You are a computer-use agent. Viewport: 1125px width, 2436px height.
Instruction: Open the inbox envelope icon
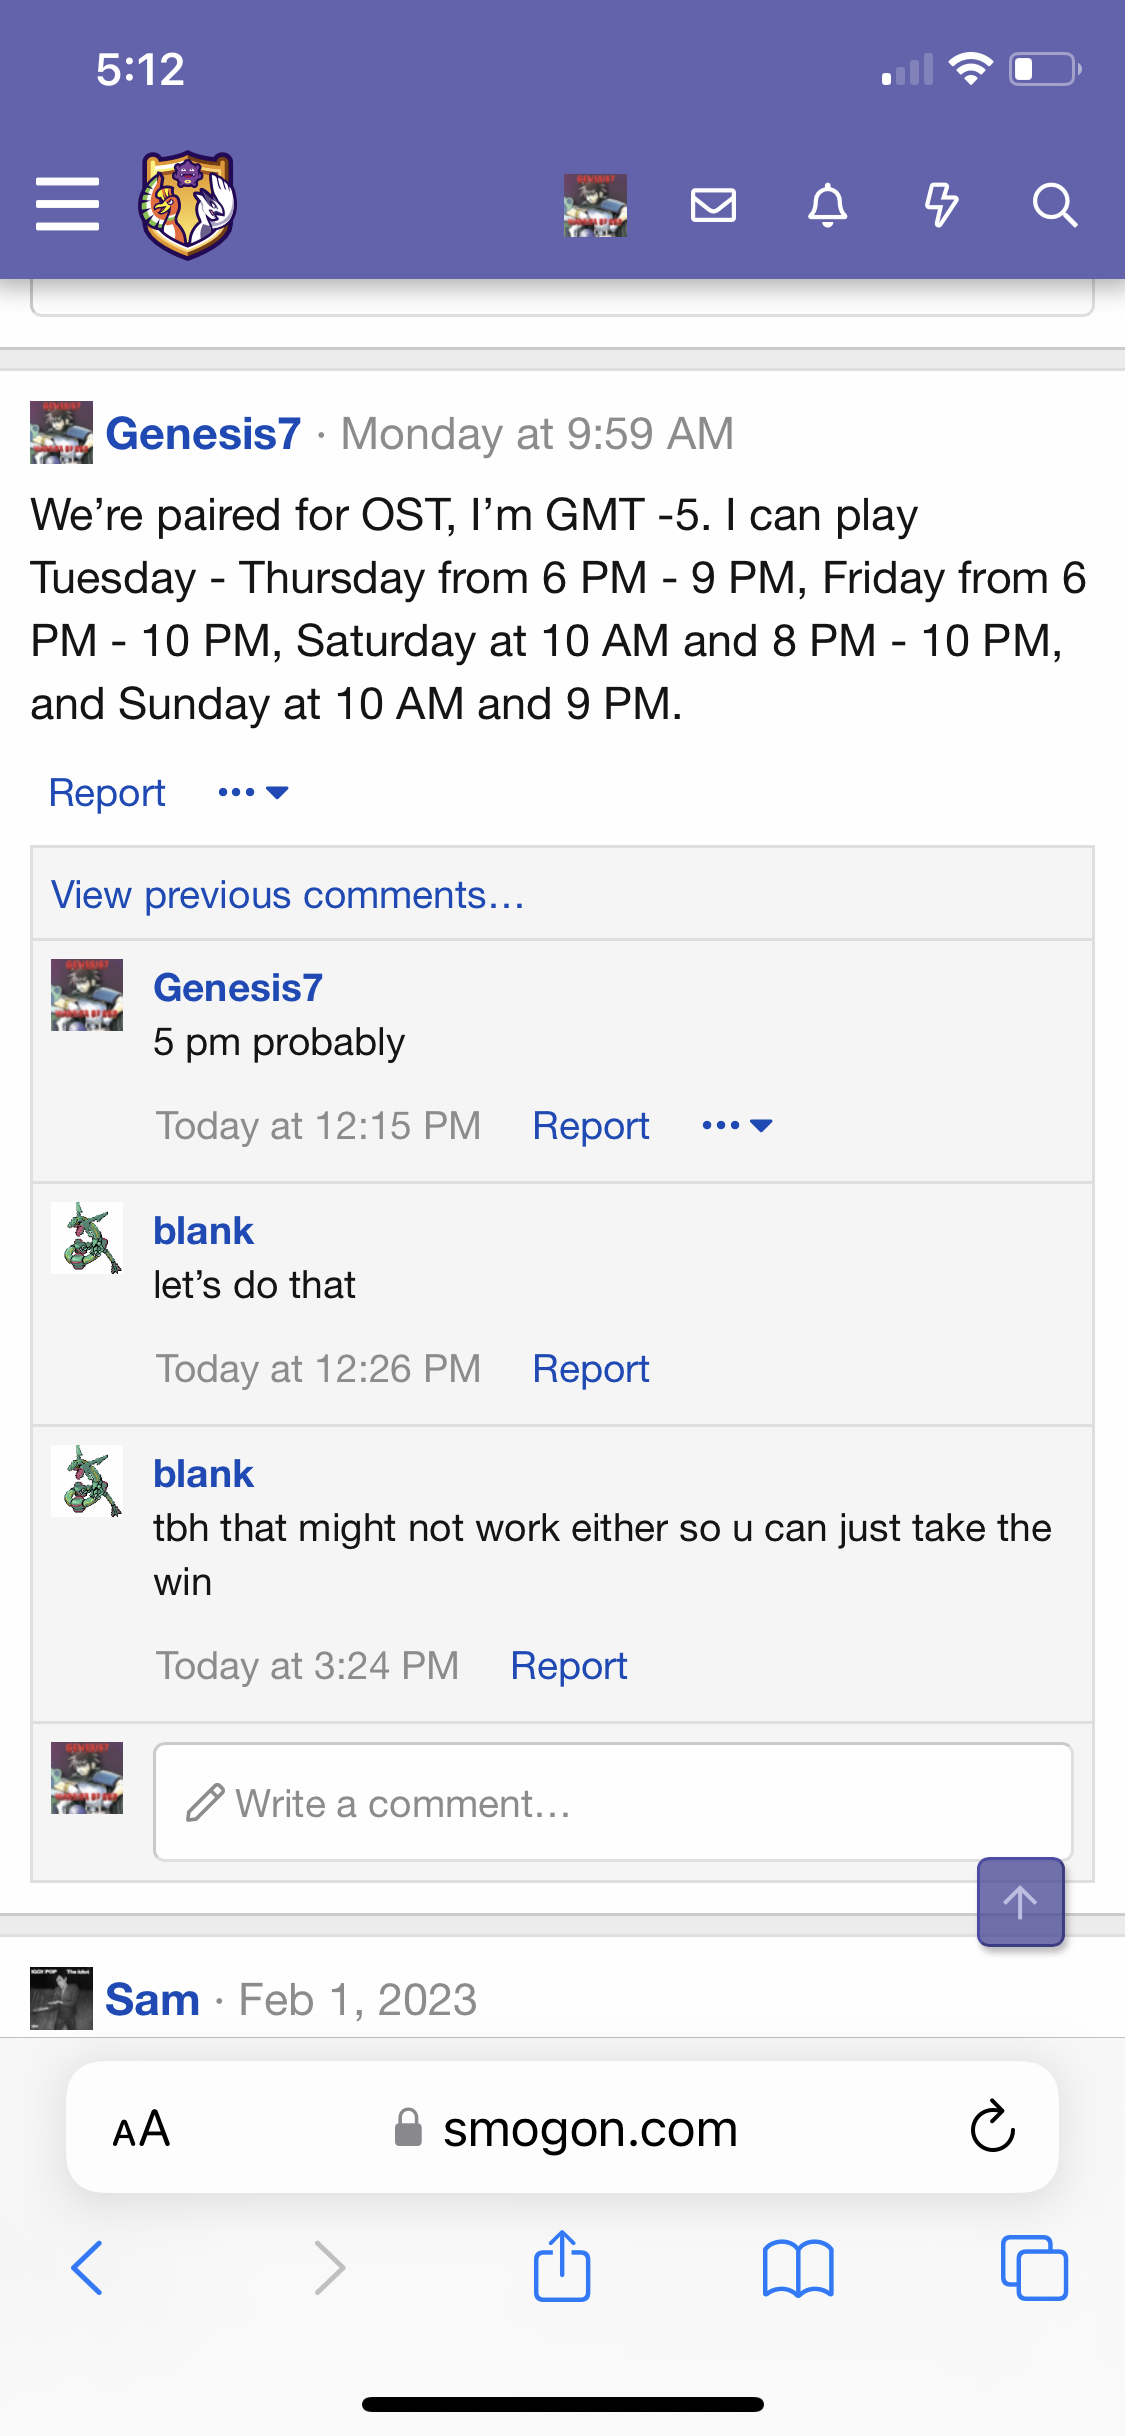point(713,205)
